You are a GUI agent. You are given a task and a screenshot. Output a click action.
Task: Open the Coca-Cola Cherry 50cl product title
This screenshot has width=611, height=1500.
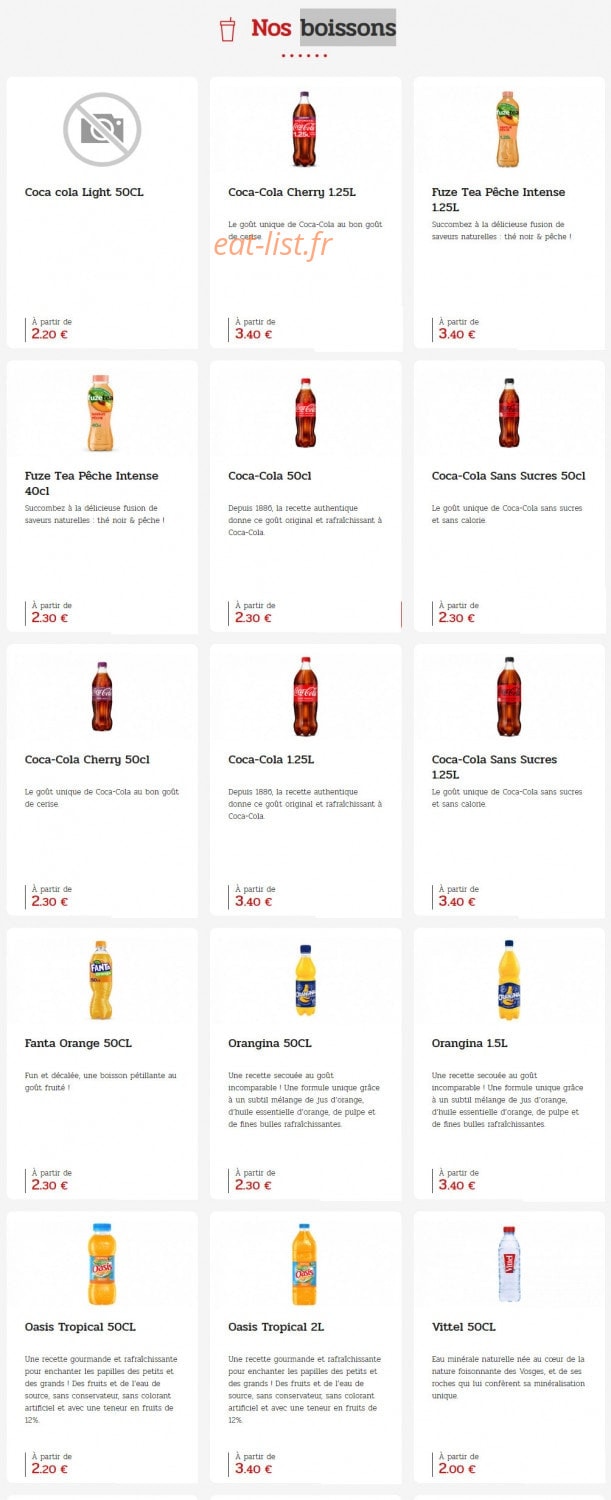(x=87, y=760)
